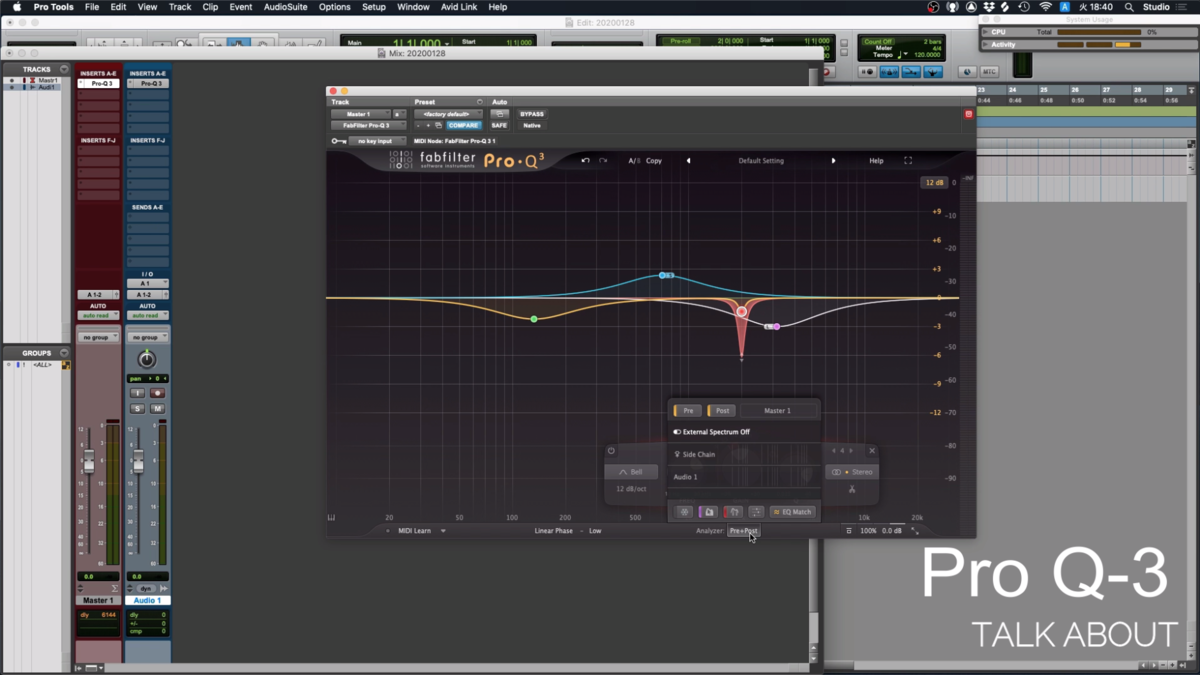Open Analyzer Pre+Post dropdown
Image resolution: width=1200 pixels, height=675 pixels.
(x=743, y=531)
